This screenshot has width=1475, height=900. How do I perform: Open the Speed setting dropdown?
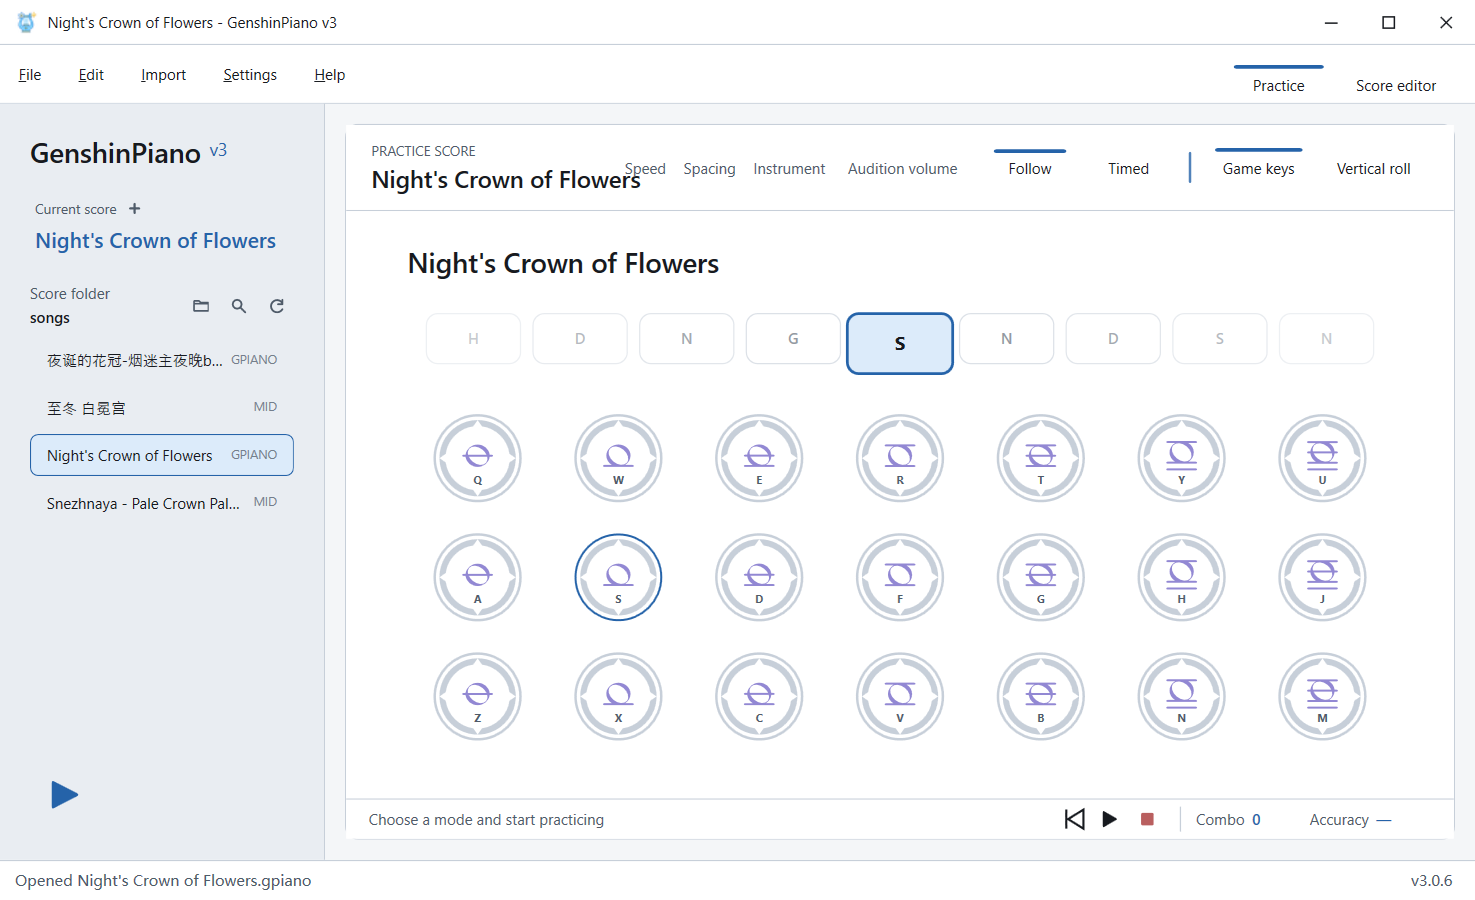pyautogui.click(x=645, y=169)
